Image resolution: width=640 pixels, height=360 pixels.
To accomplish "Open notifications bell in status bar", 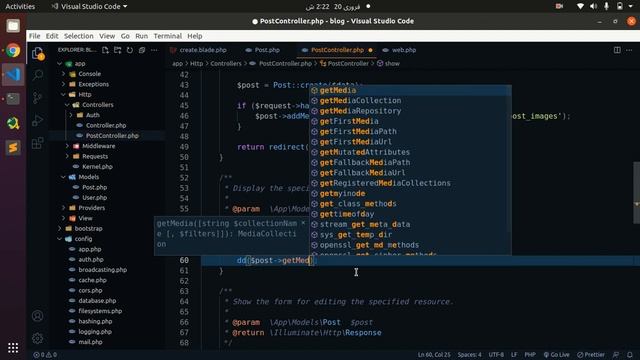I will tap(630, 355).
